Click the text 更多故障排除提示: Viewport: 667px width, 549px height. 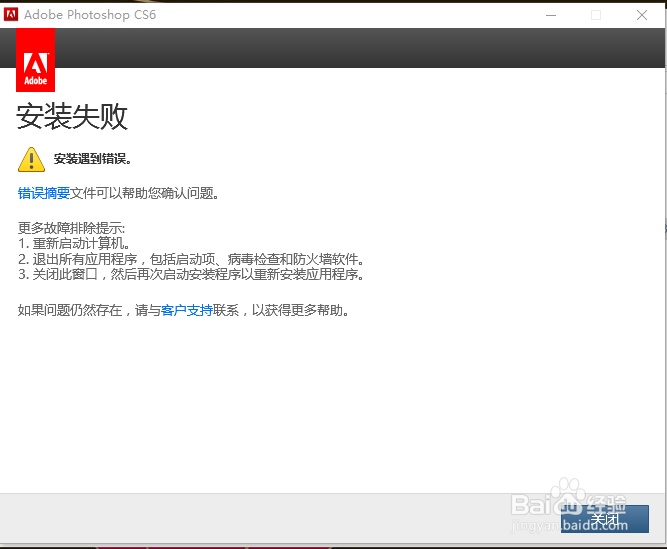pos(71,228)
